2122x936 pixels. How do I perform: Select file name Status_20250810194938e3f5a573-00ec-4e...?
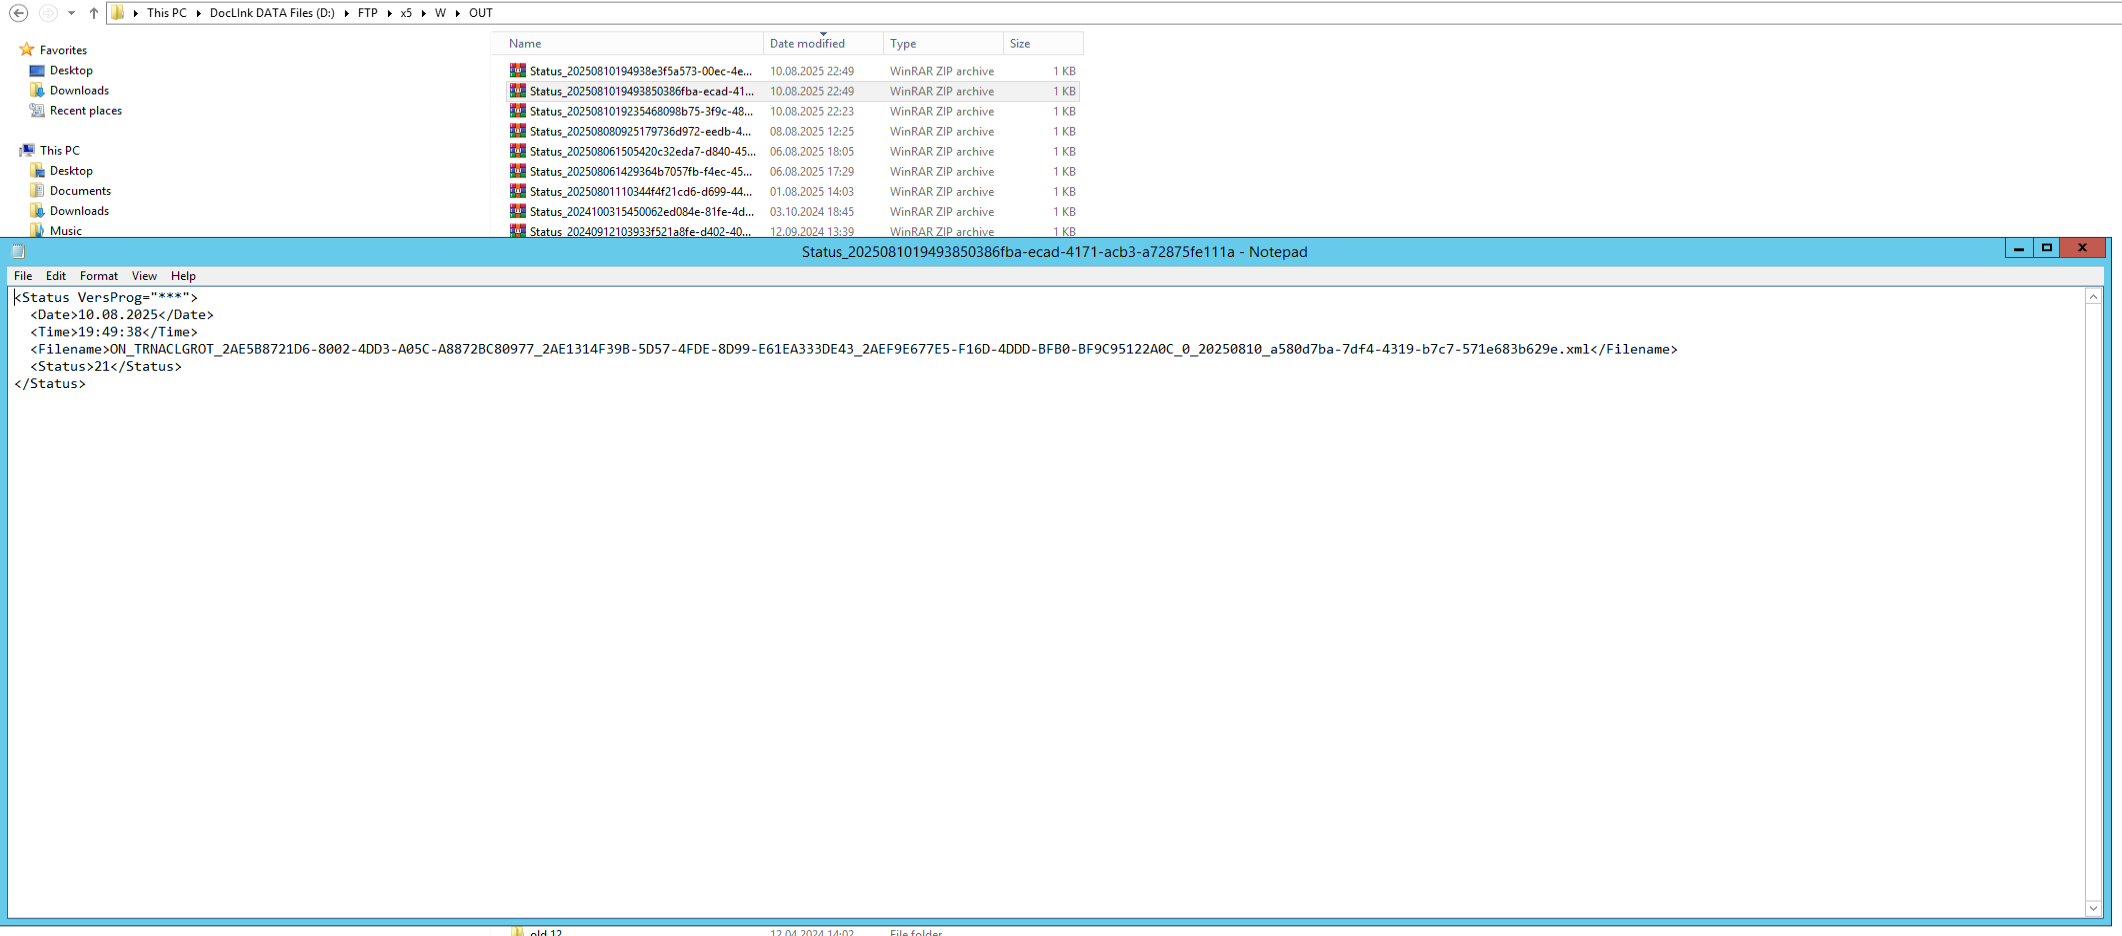point(641,71)
